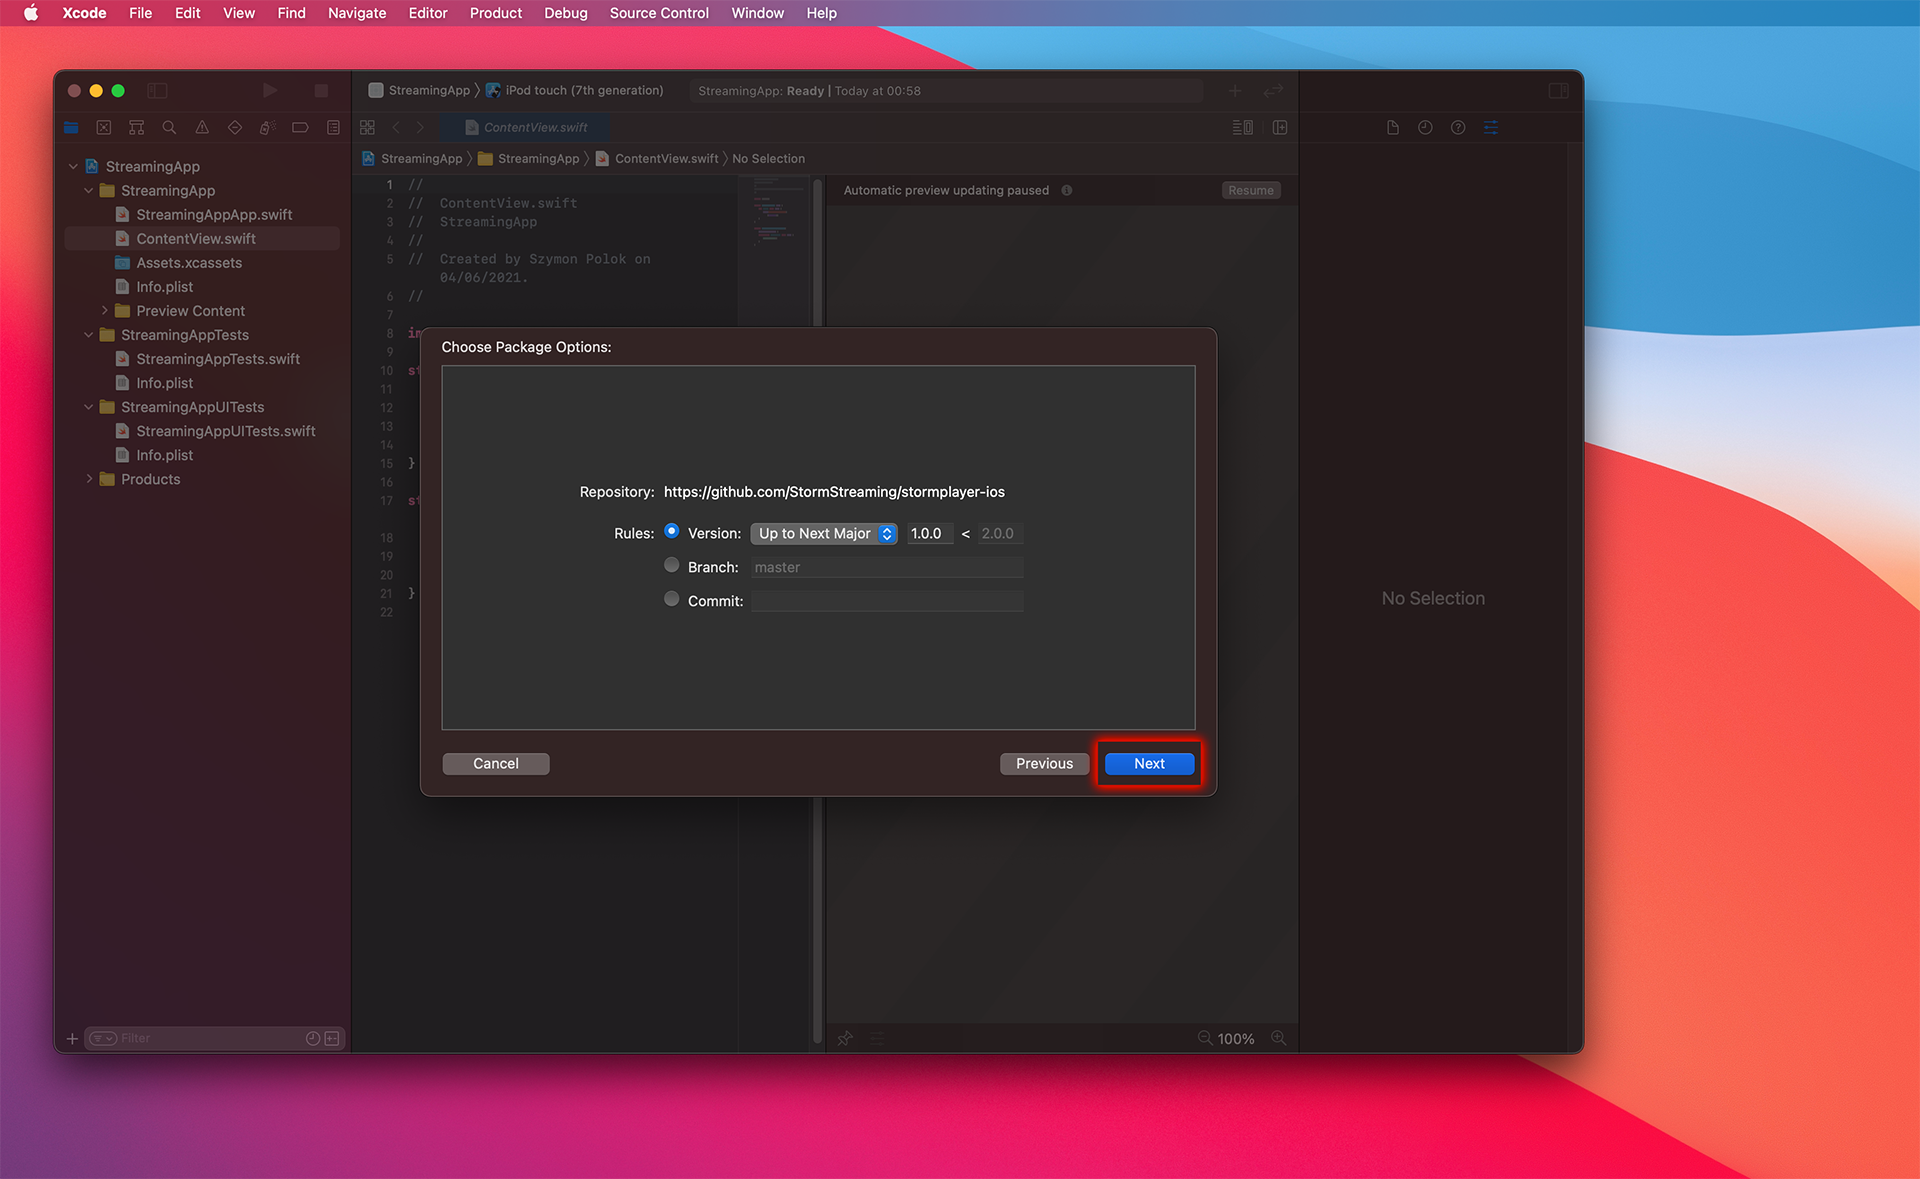Open the Up to Next Major dropdown
1920x1179 pixels.
tap(824, 533)
